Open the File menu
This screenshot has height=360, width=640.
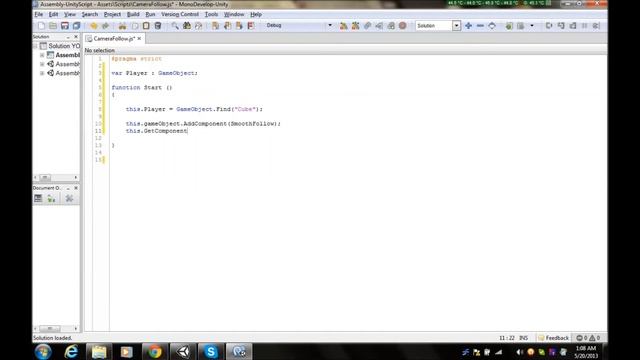(x=38, y=14)
